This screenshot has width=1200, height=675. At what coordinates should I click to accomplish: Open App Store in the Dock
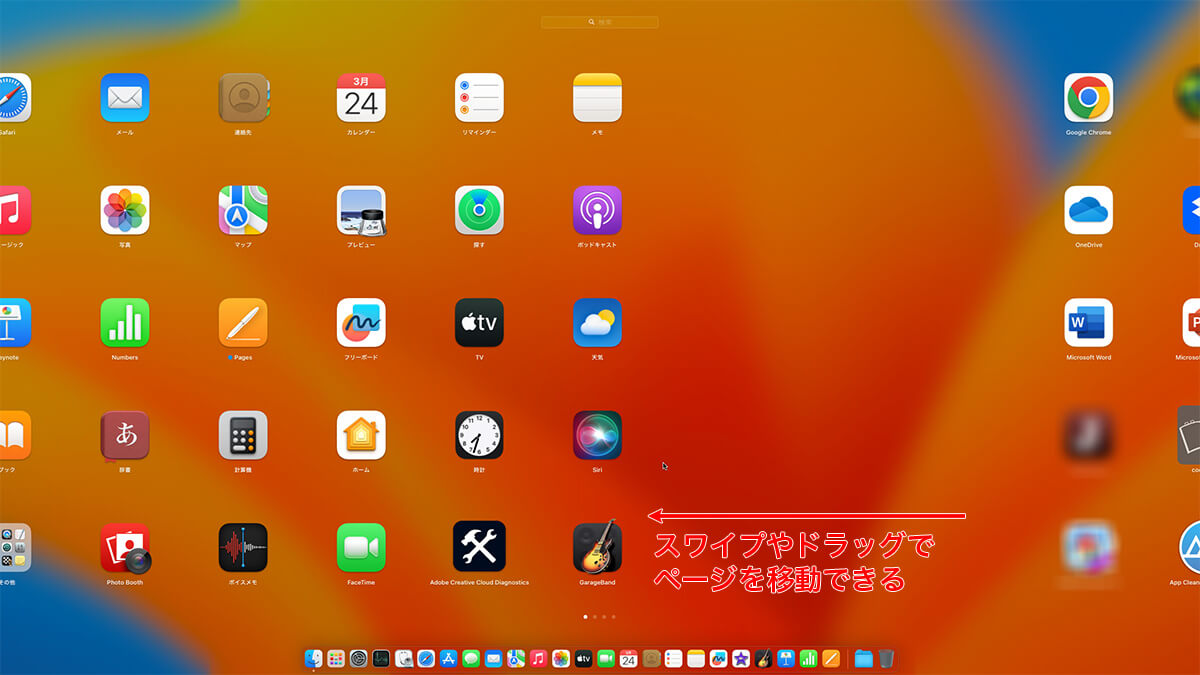pyautogui.click(x=448, y=658)
